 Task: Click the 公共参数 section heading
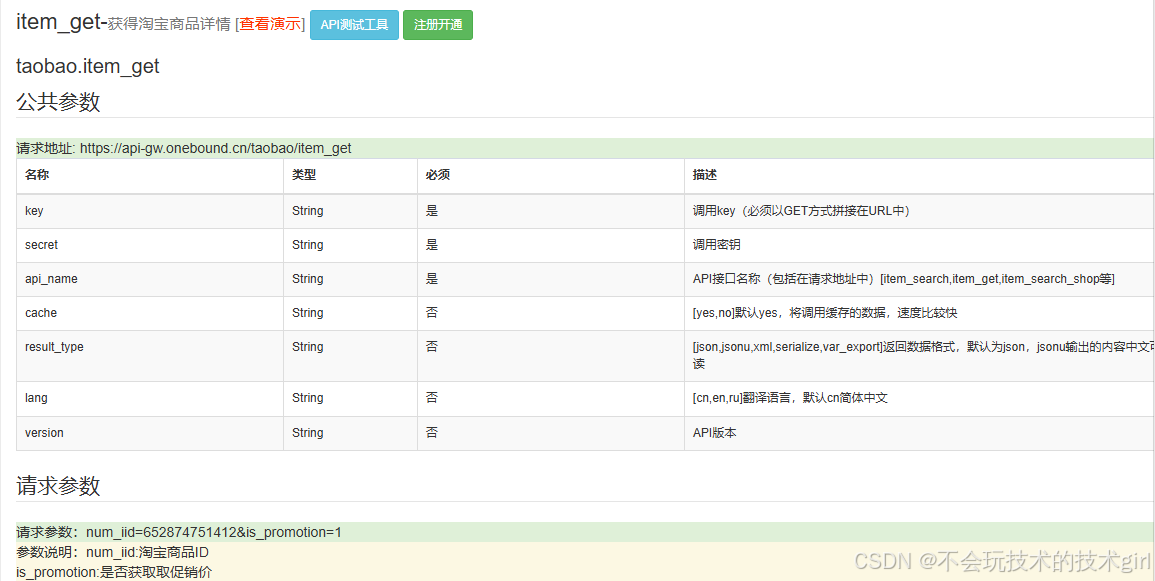click(x=58, y=102)
